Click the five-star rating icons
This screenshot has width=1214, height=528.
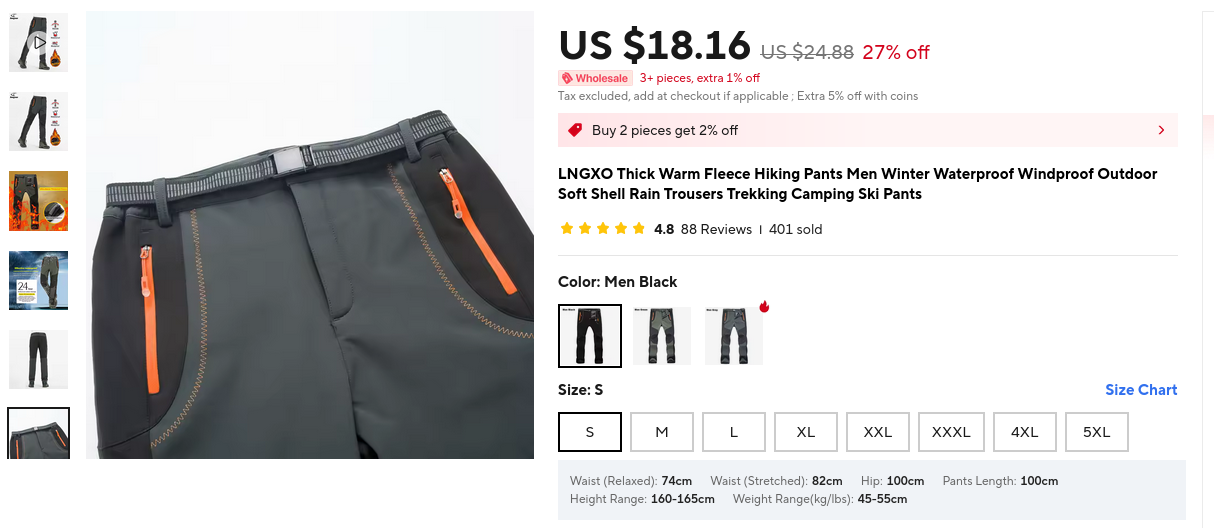pos(603,229)
